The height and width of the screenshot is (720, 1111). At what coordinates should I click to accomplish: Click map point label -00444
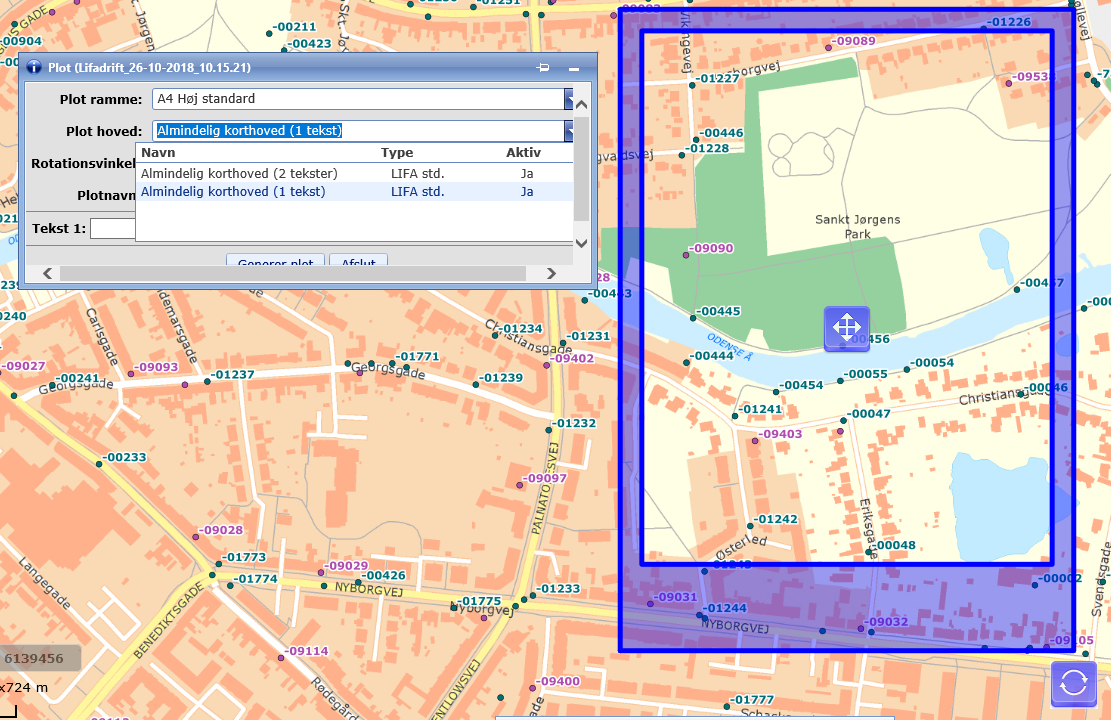coord(713,356)
